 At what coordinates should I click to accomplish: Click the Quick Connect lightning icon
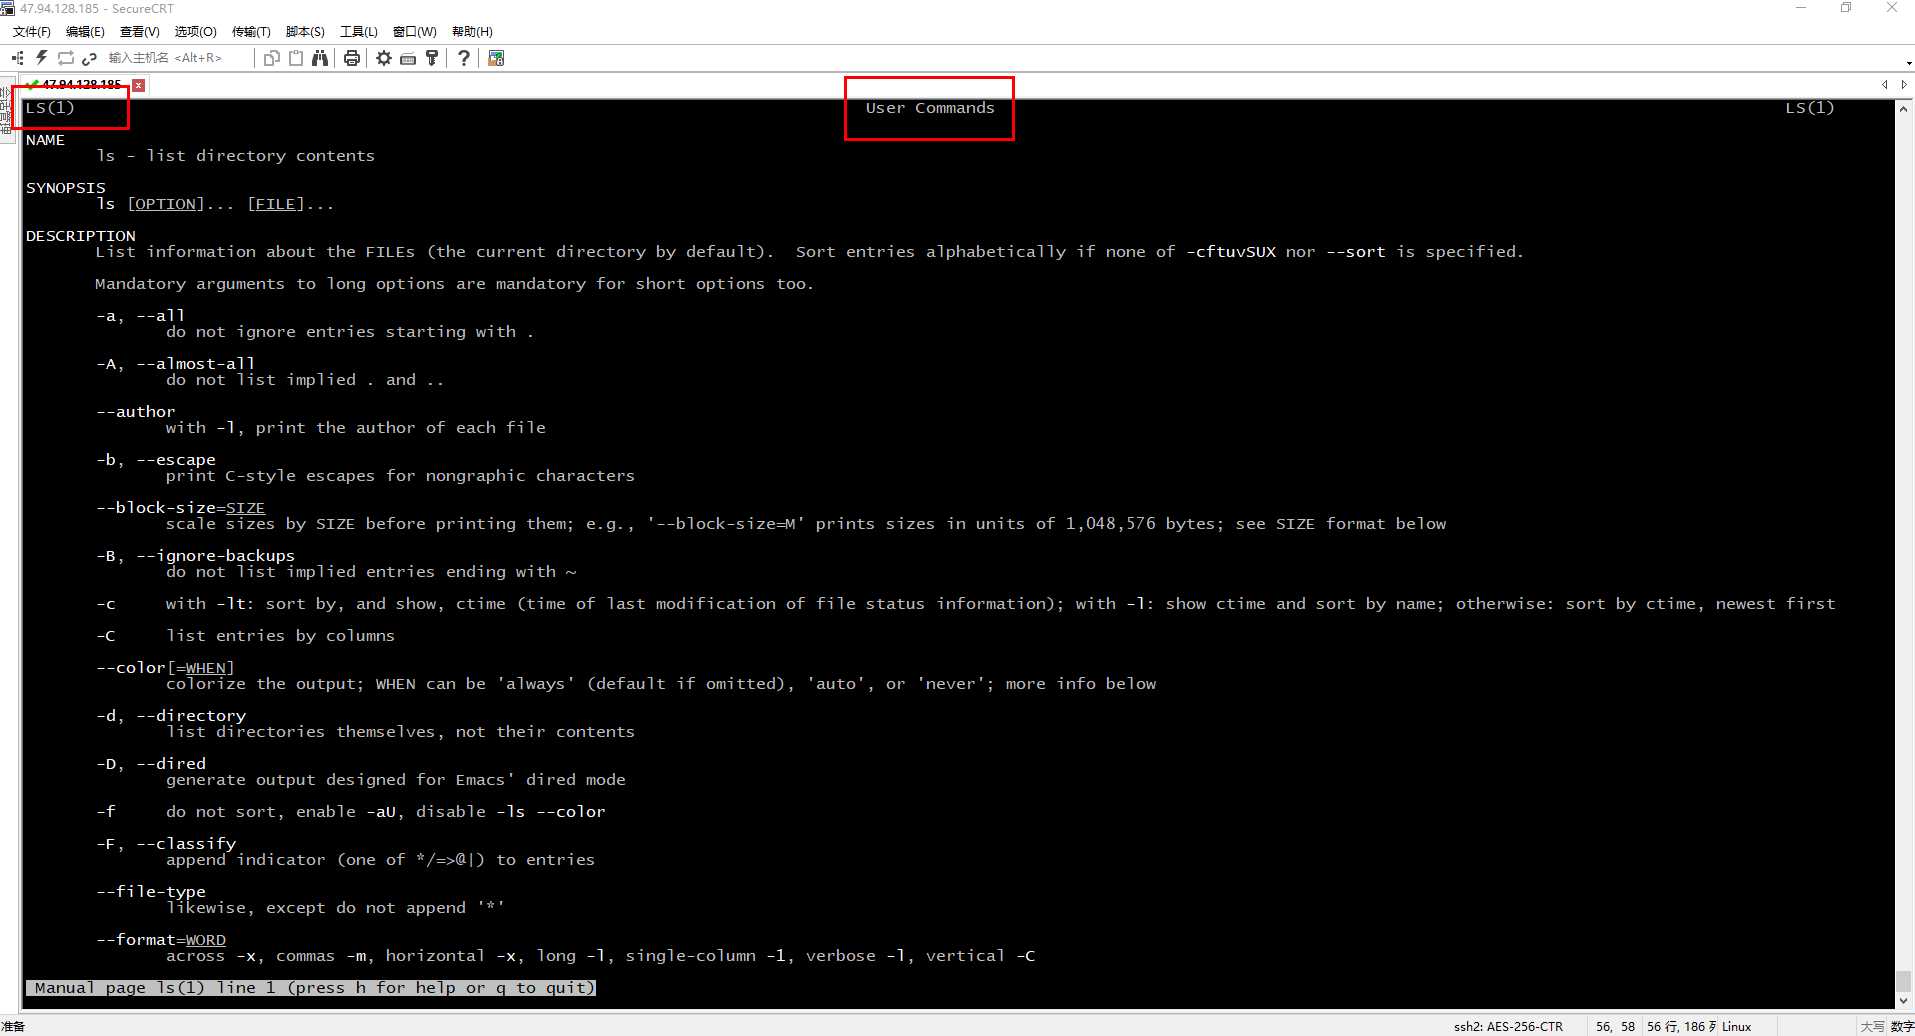coord(42,58)
